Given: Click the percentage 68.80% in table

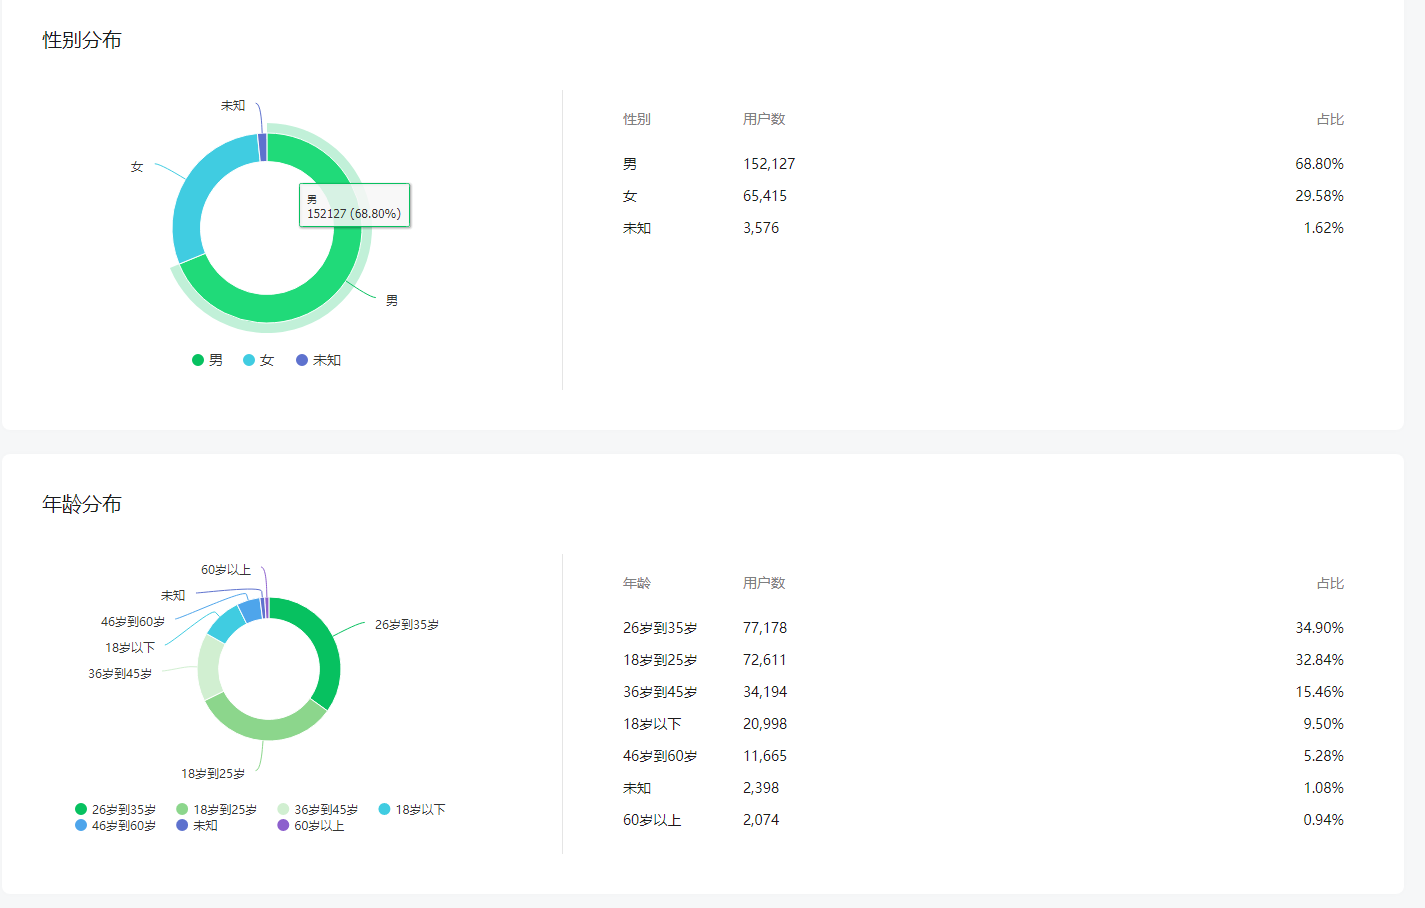Looking at the screenshot, I should [1319, 164].
